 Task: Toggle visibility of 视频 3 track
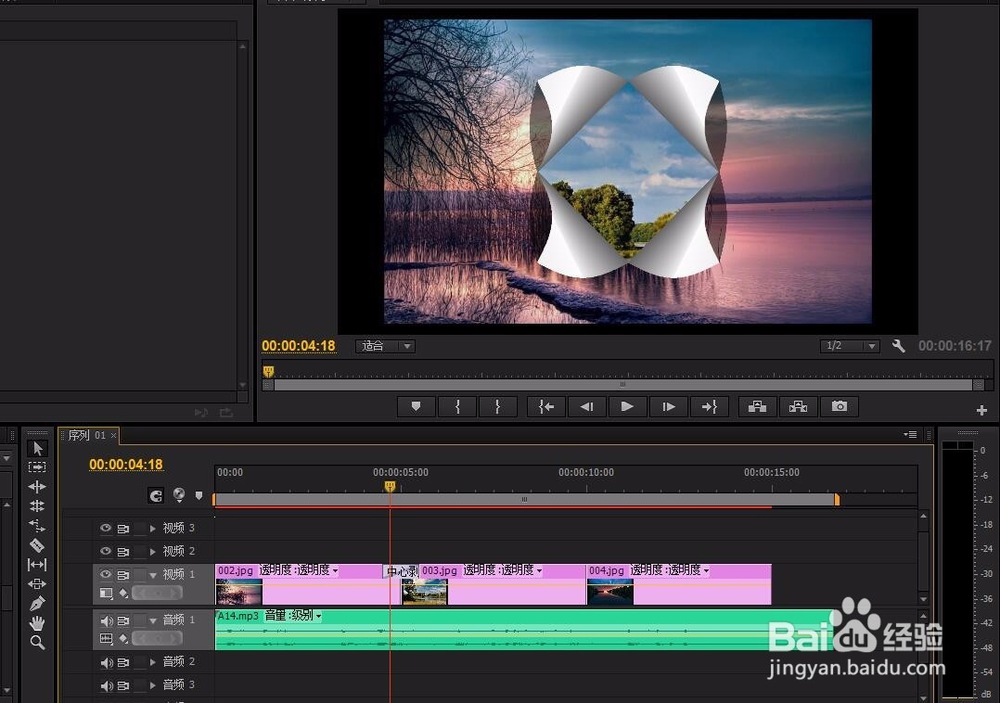[106, 528]
